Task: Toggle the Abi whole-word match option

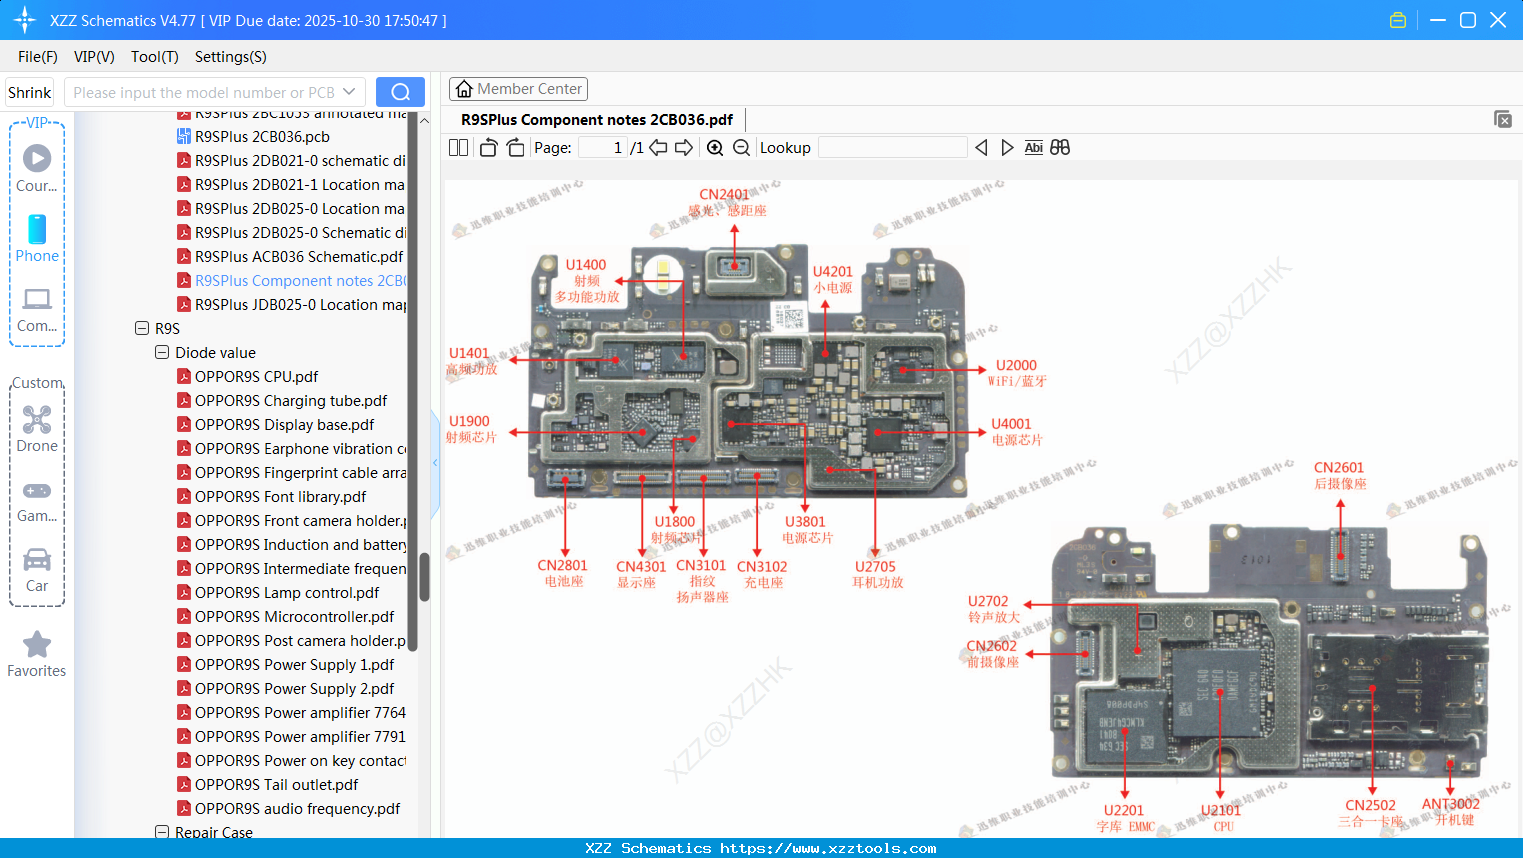Action: 1033,148
